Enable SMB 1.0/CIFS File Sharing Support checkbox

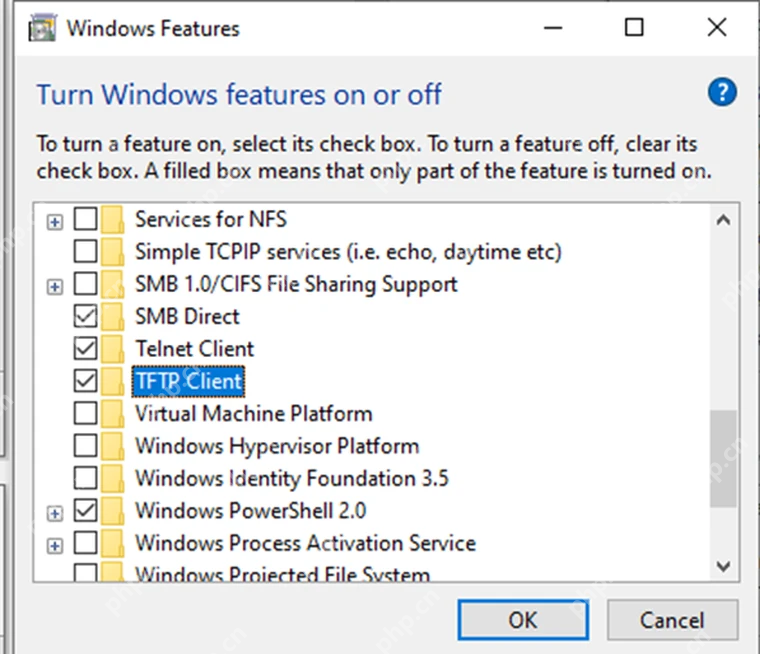tap(85, 284)
